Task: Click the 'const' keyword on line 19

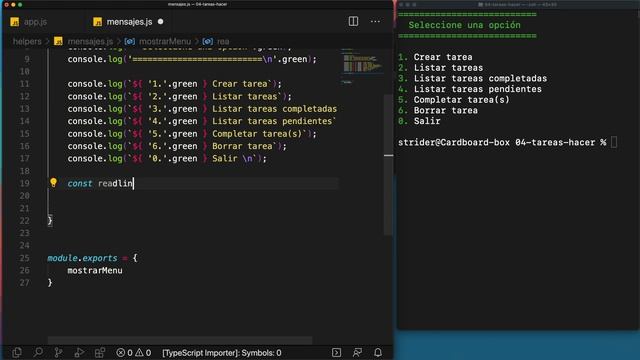Action: click(80, 184)
